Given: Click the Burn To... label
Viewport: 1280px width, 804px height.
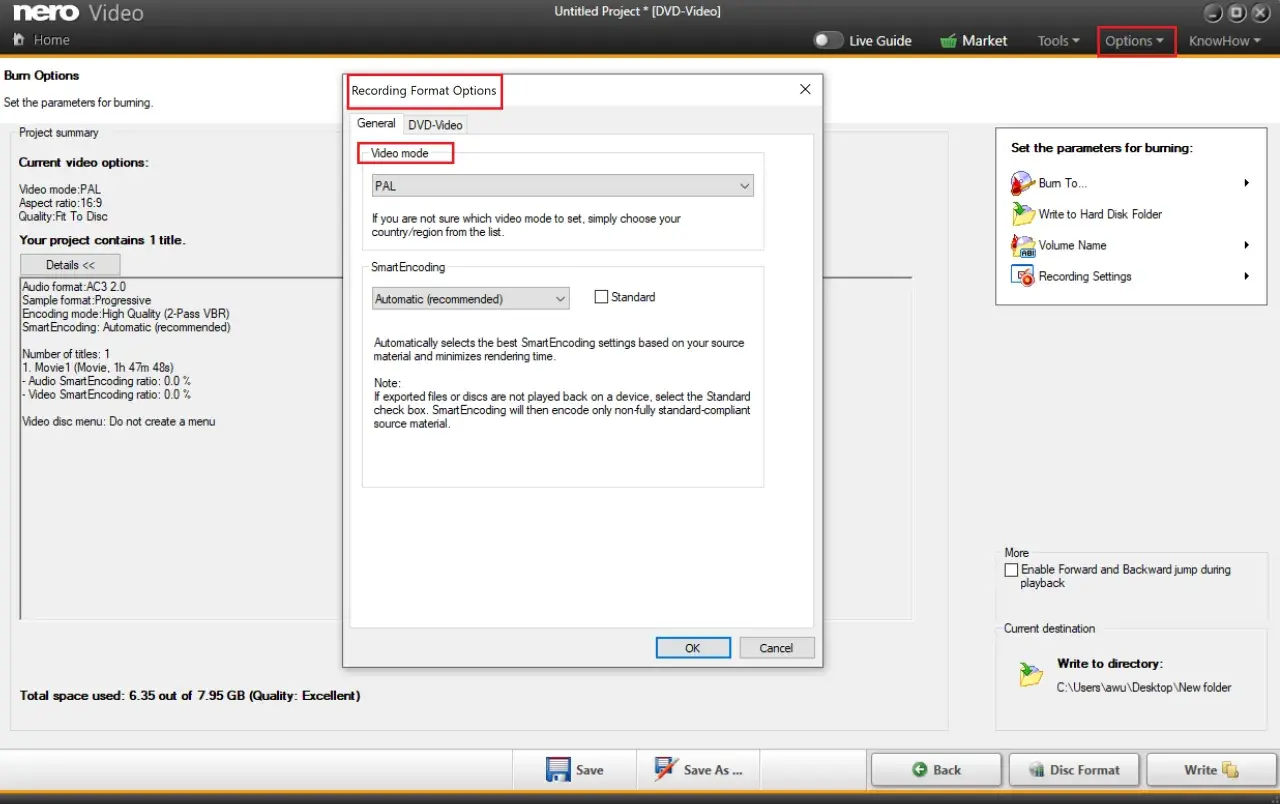Looking at the screenshot, I should pyautogui.click(x=1062, y=183).
